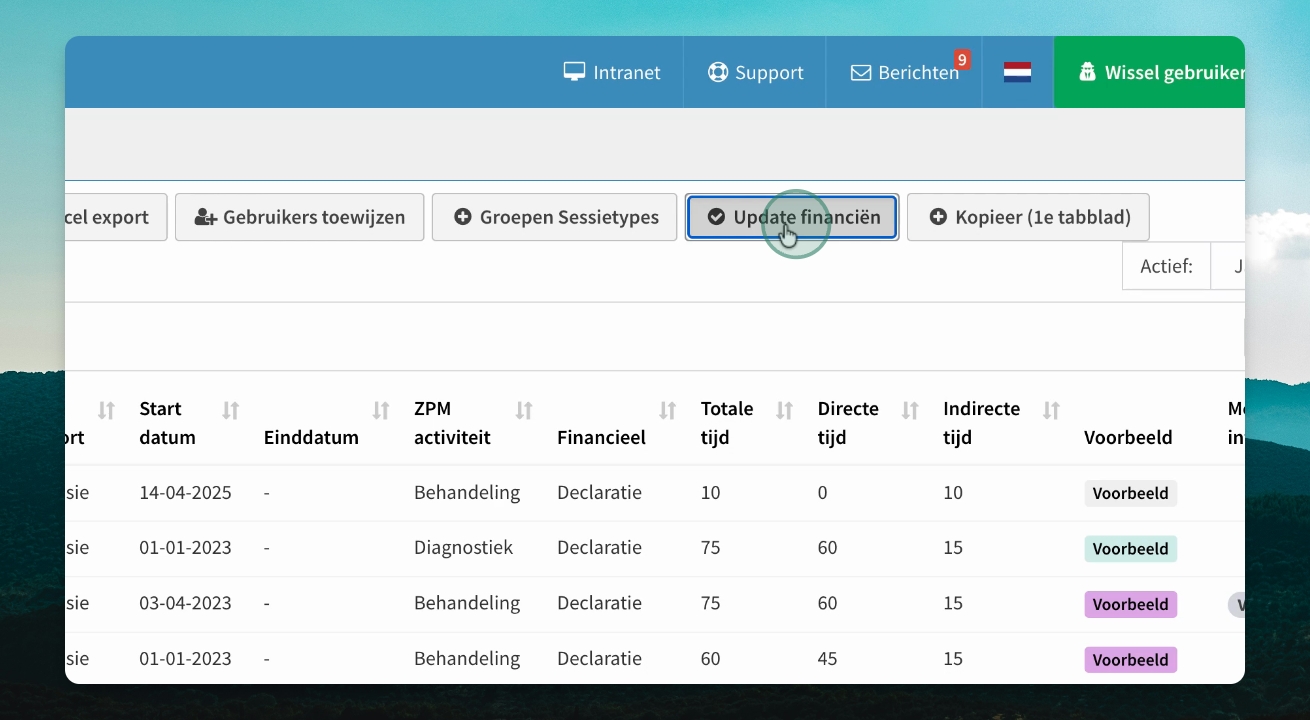The image size is (1310, 720).
Task: Click the purple Voorbeeld badge in the 03-04-2023 row
Action: point(1130,605)
